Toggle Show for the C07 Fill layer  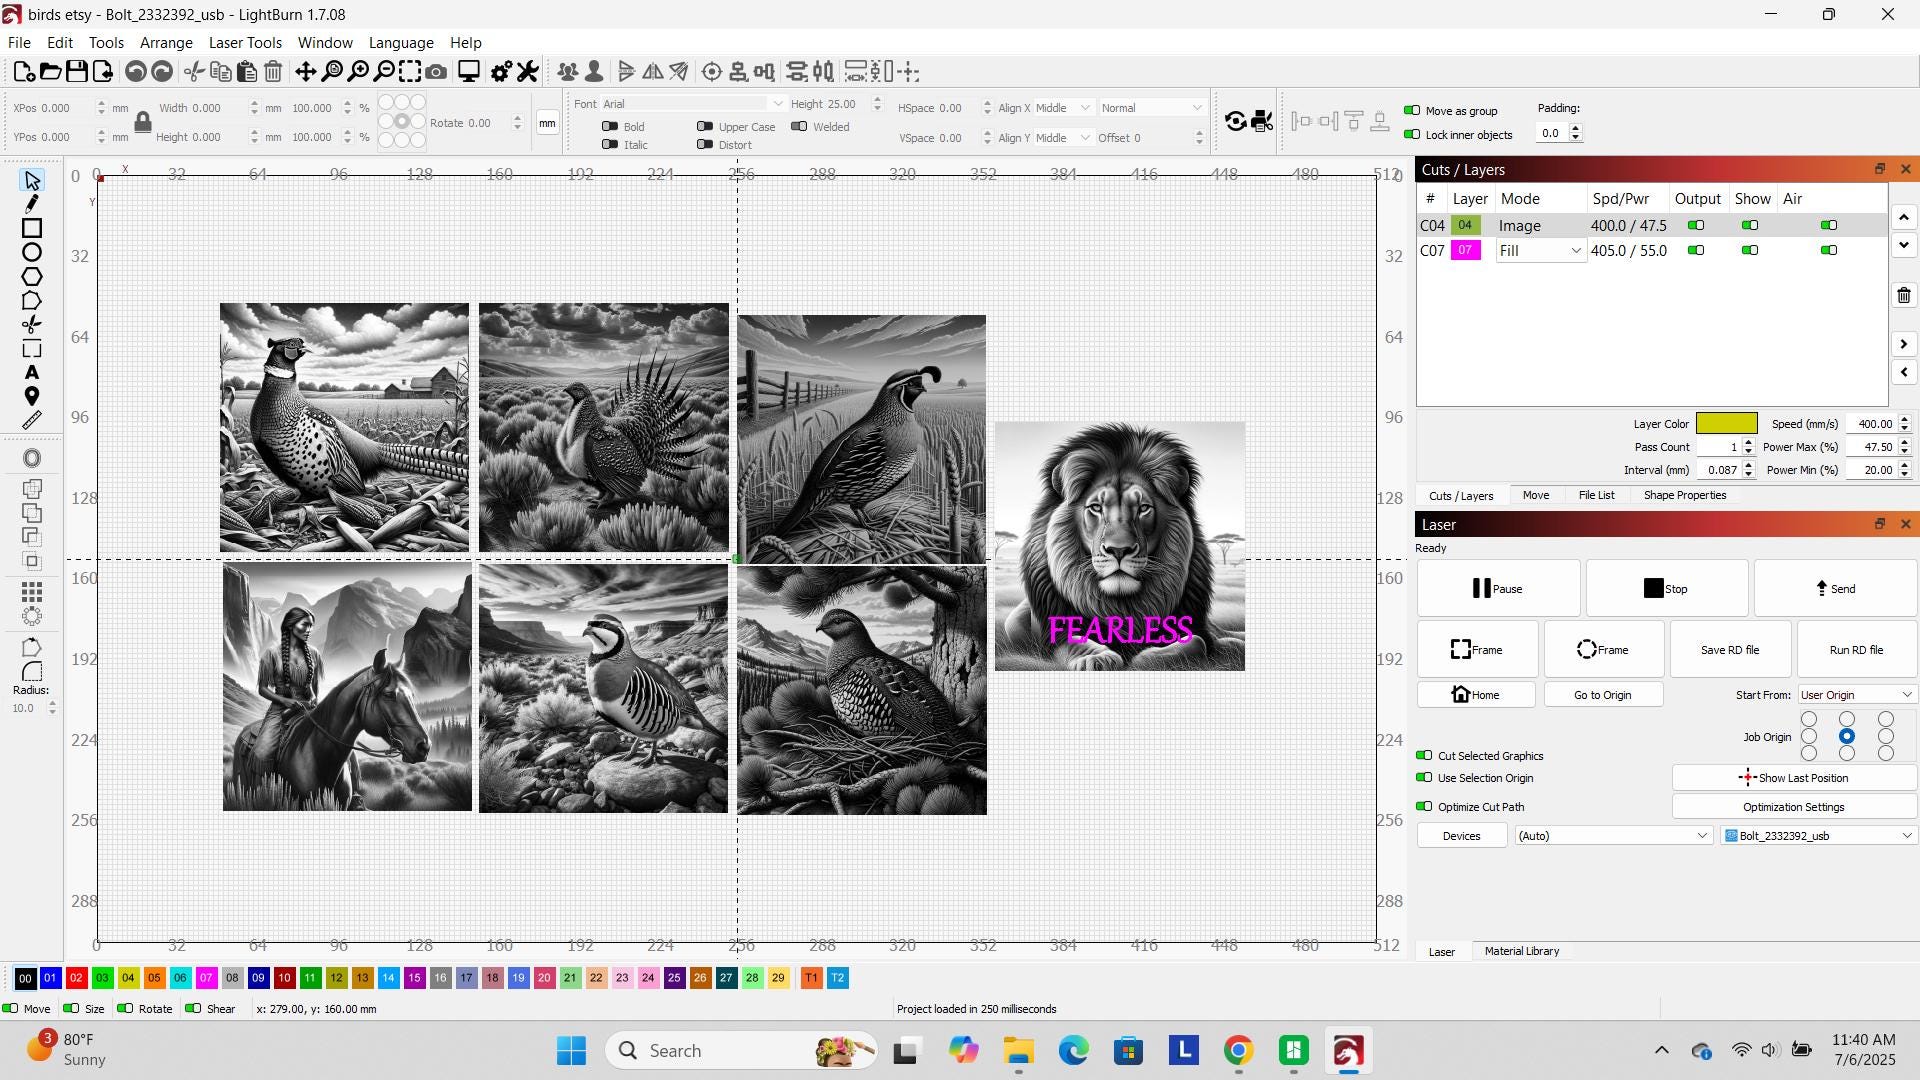point(1750,251)
